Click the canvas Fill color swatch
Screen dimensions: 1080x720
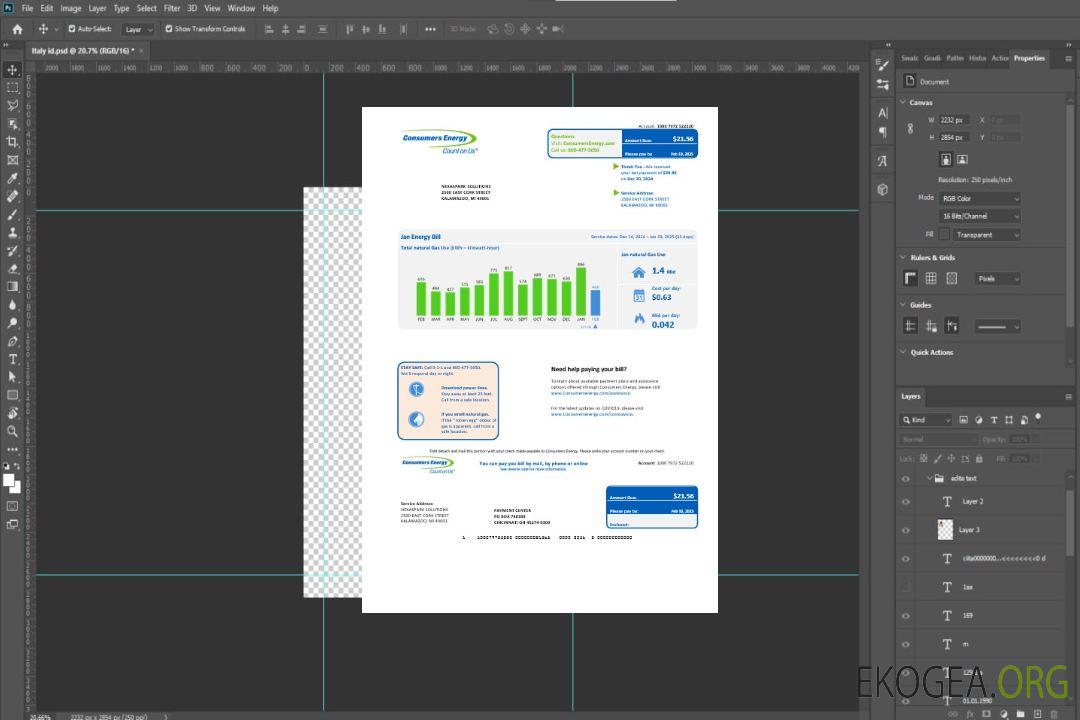(x=943, y=235)
